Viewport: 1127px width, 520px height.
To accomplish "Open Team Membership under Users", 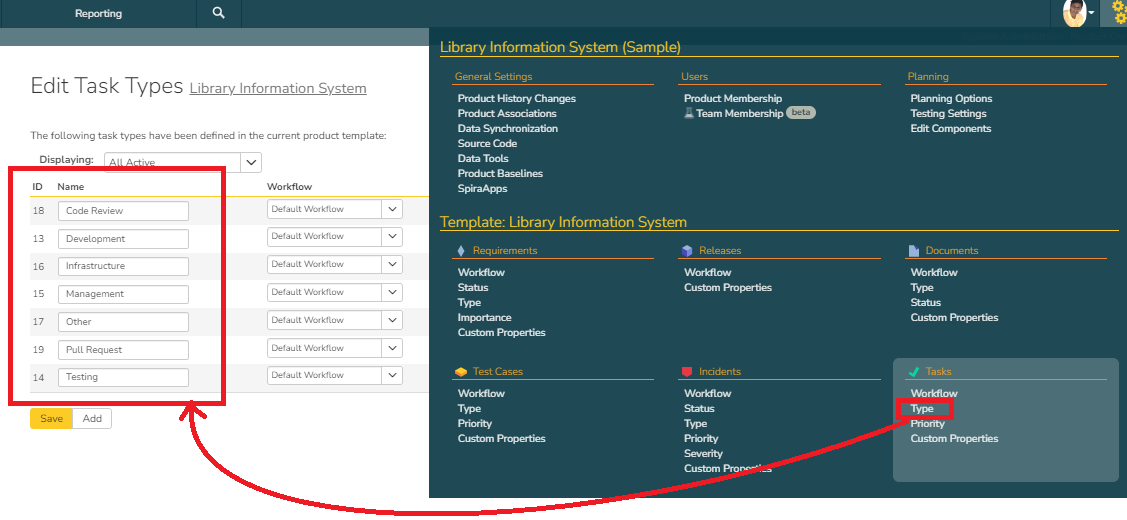I will point(740,114).
